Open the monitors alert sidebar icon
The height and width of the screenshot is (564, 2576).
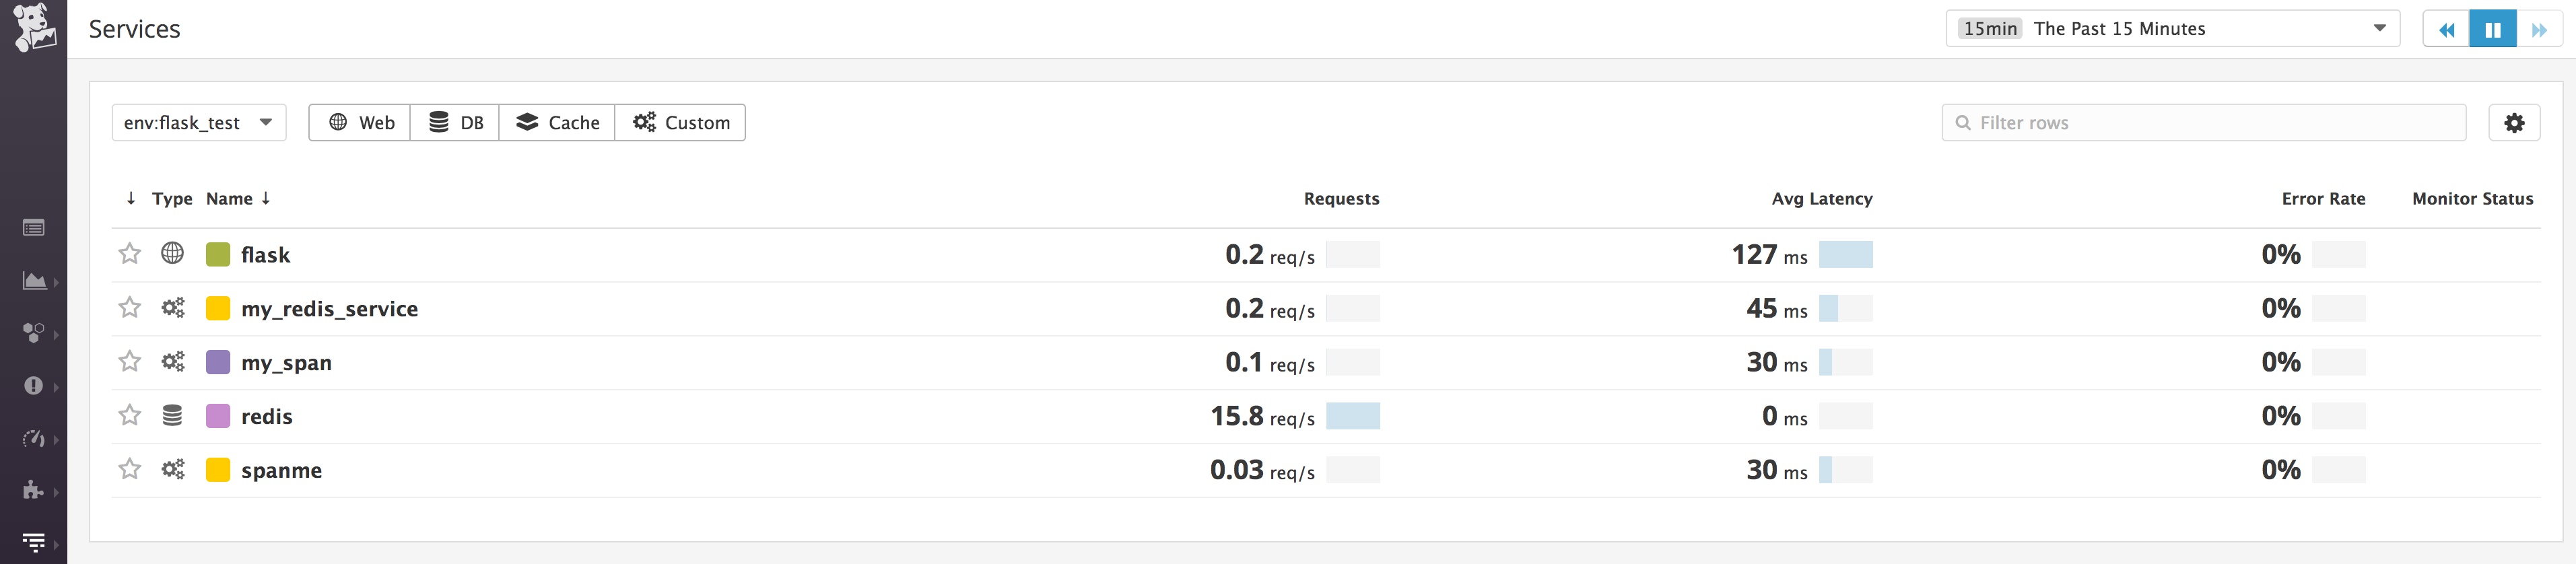click(33, 386)
